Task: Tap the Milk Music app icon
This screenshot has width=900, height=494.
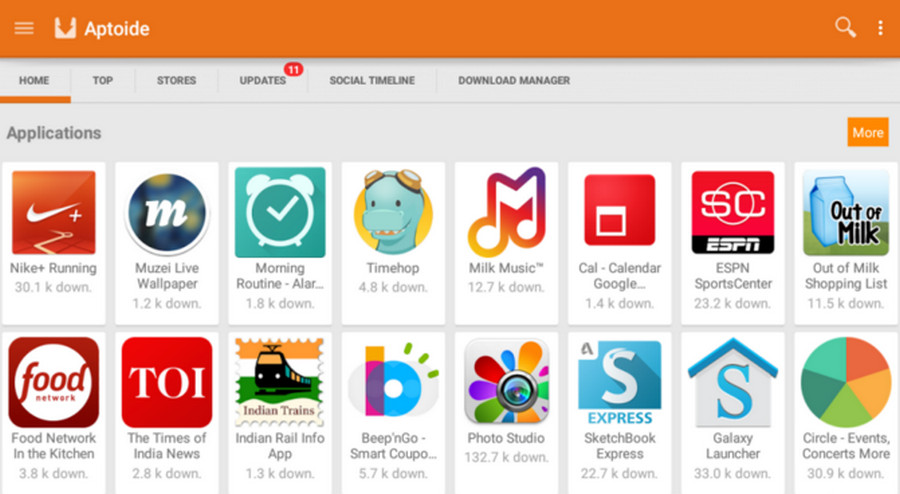Action: (x=506, y=212)
